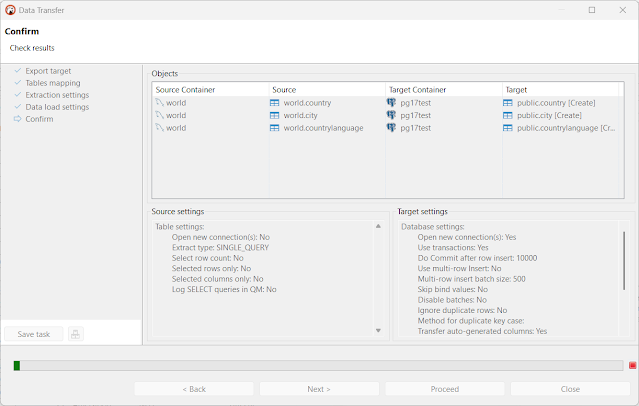This screenshot has width=639, height=406.
Task: Click the Close button
Action: [570, 389]
